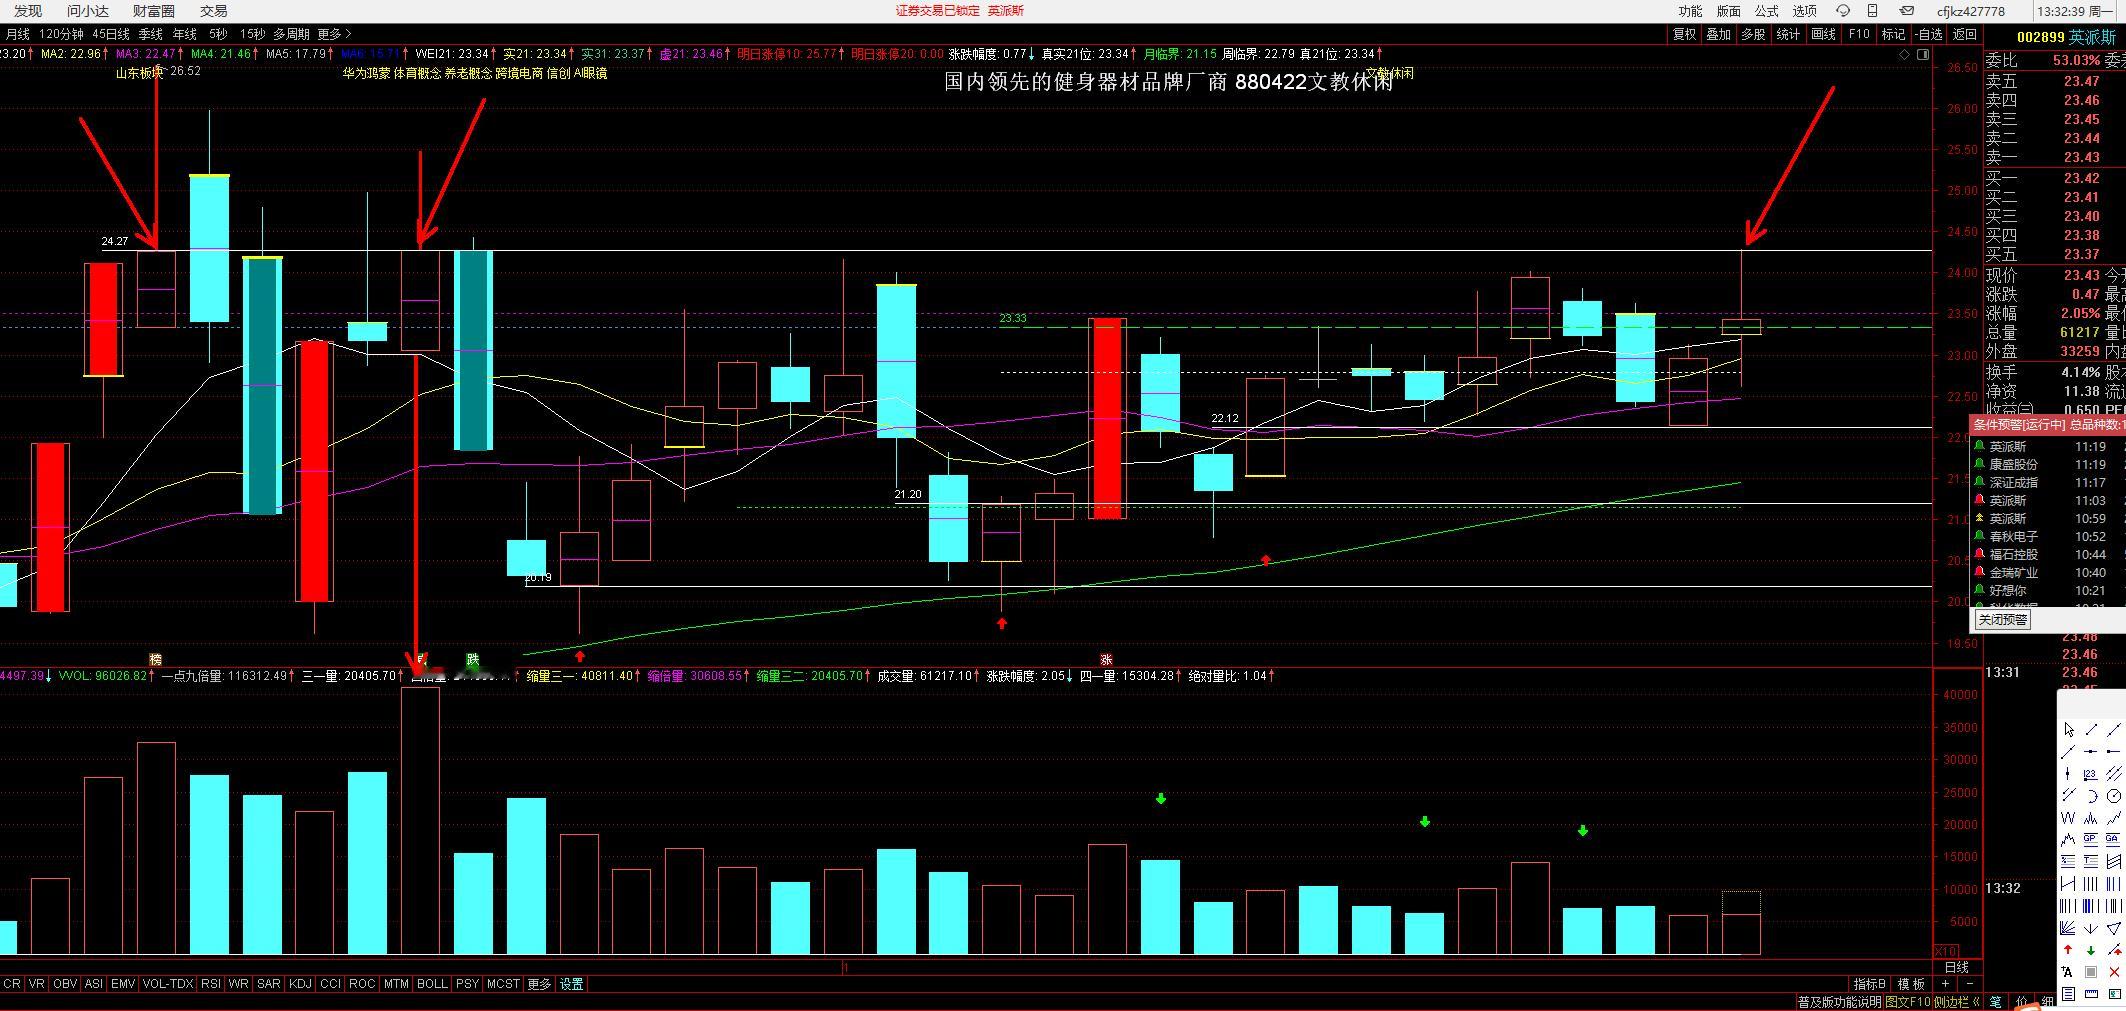Select the ruler measurement tool
Image resolution: width=2126 pixels, height=1011 pixels.
(x=2091, y=993)
